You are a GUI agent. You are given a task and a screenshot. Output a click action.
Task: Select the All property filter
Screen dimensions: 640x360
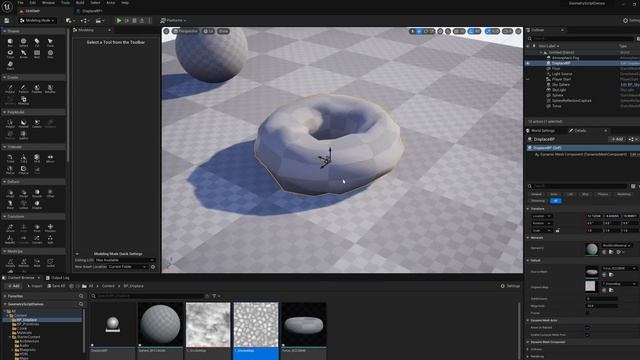(556, 201)
